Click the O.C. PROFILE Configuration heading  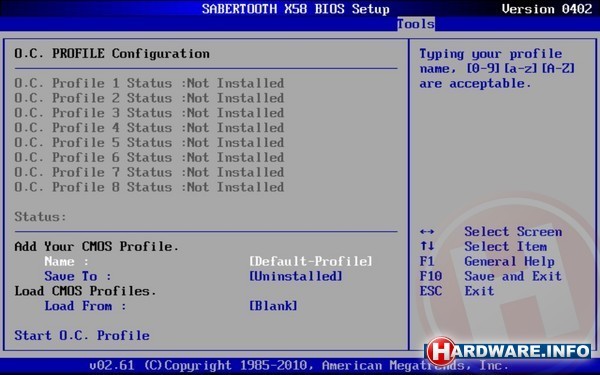point(112,54)
